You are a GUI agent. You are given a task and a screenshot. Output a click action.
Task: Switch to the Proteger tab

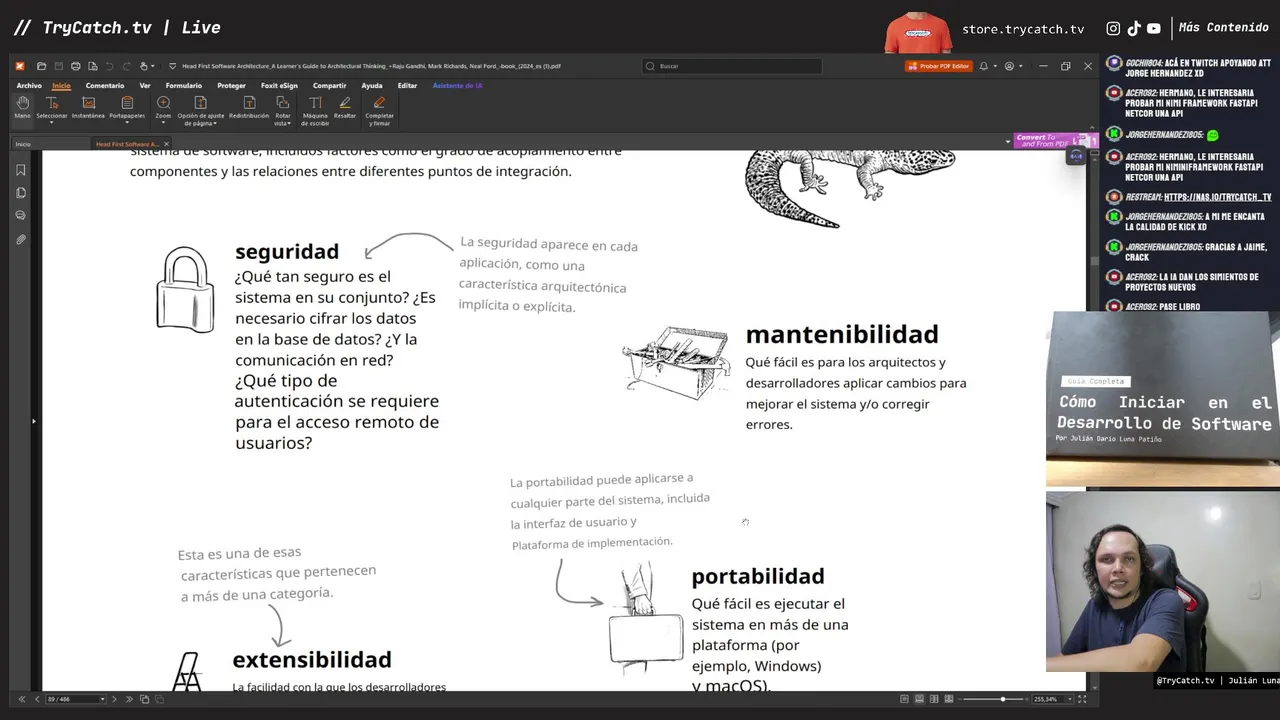(x=231, y=86)
